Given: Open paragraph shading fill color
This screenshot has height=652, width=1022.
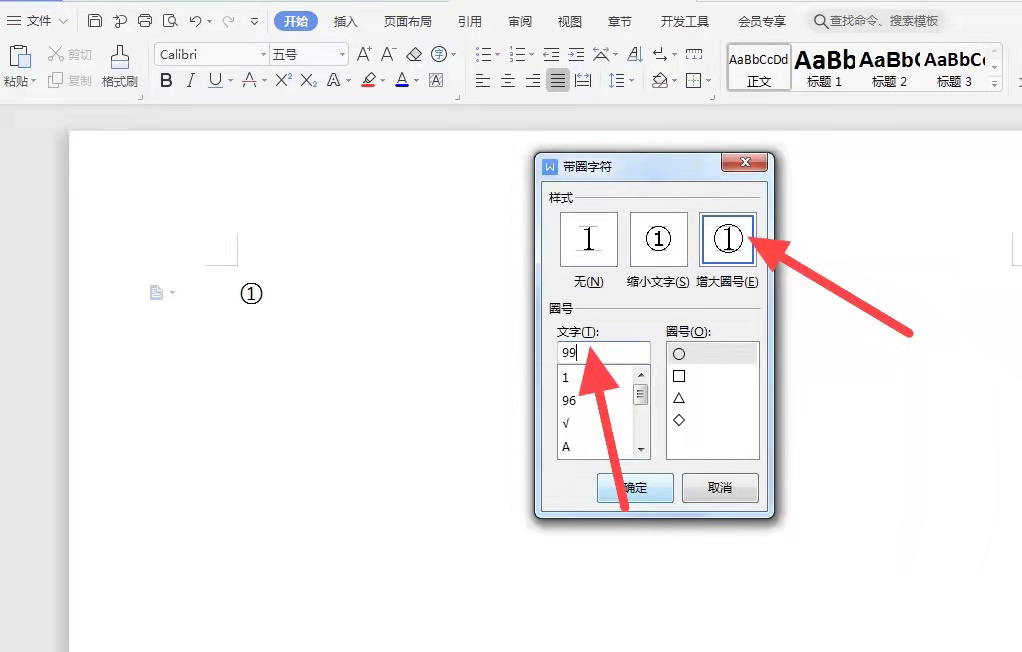Looking at the screenshot, I should pos(659,80).
